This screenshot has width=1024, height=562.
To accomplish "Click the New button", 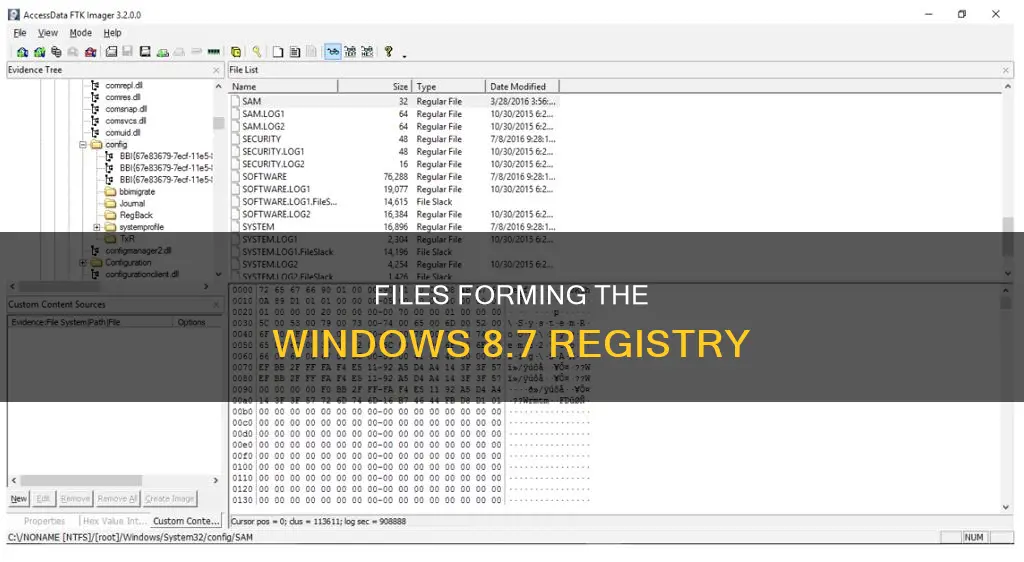I will tap(19, 499).
